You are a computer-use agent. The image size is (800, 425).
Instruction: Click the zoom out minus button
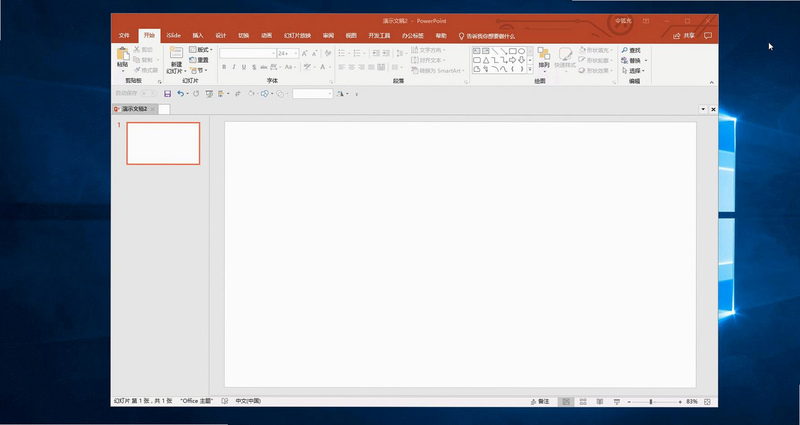pyautogui.click(x=629, y=402)
